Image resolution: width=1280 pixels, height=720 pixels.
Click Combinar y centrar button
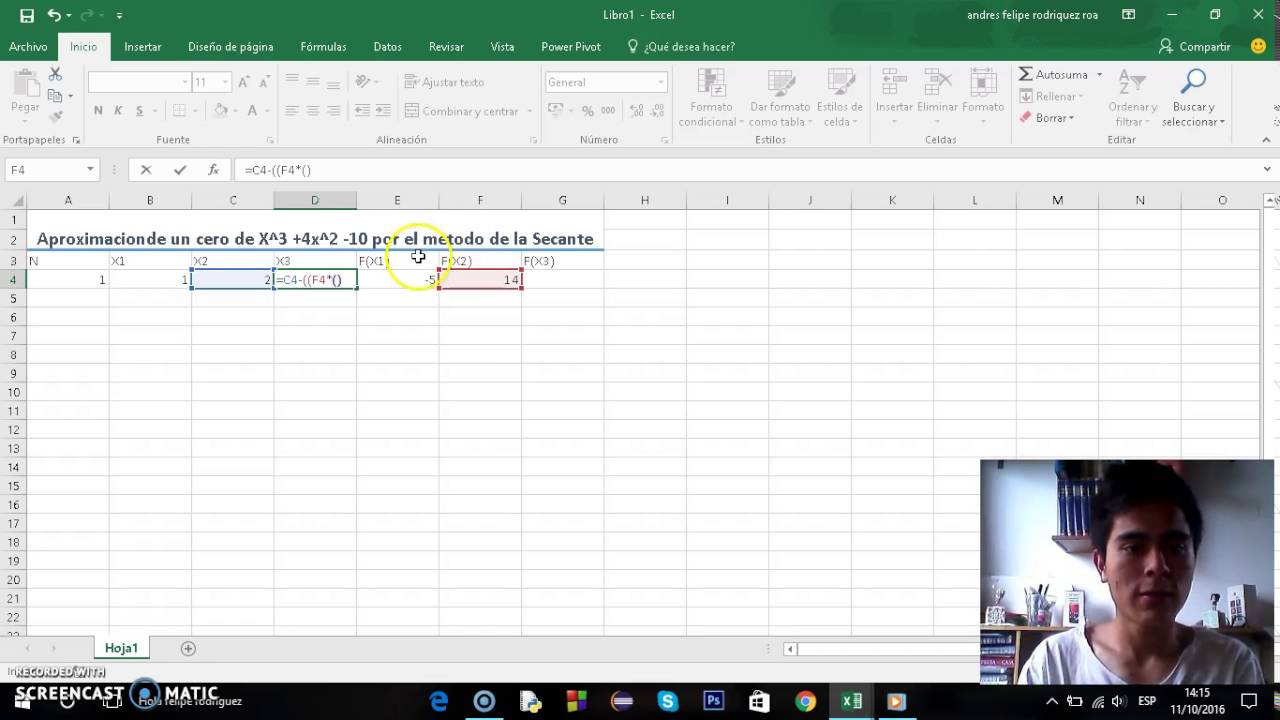[461, 111]
